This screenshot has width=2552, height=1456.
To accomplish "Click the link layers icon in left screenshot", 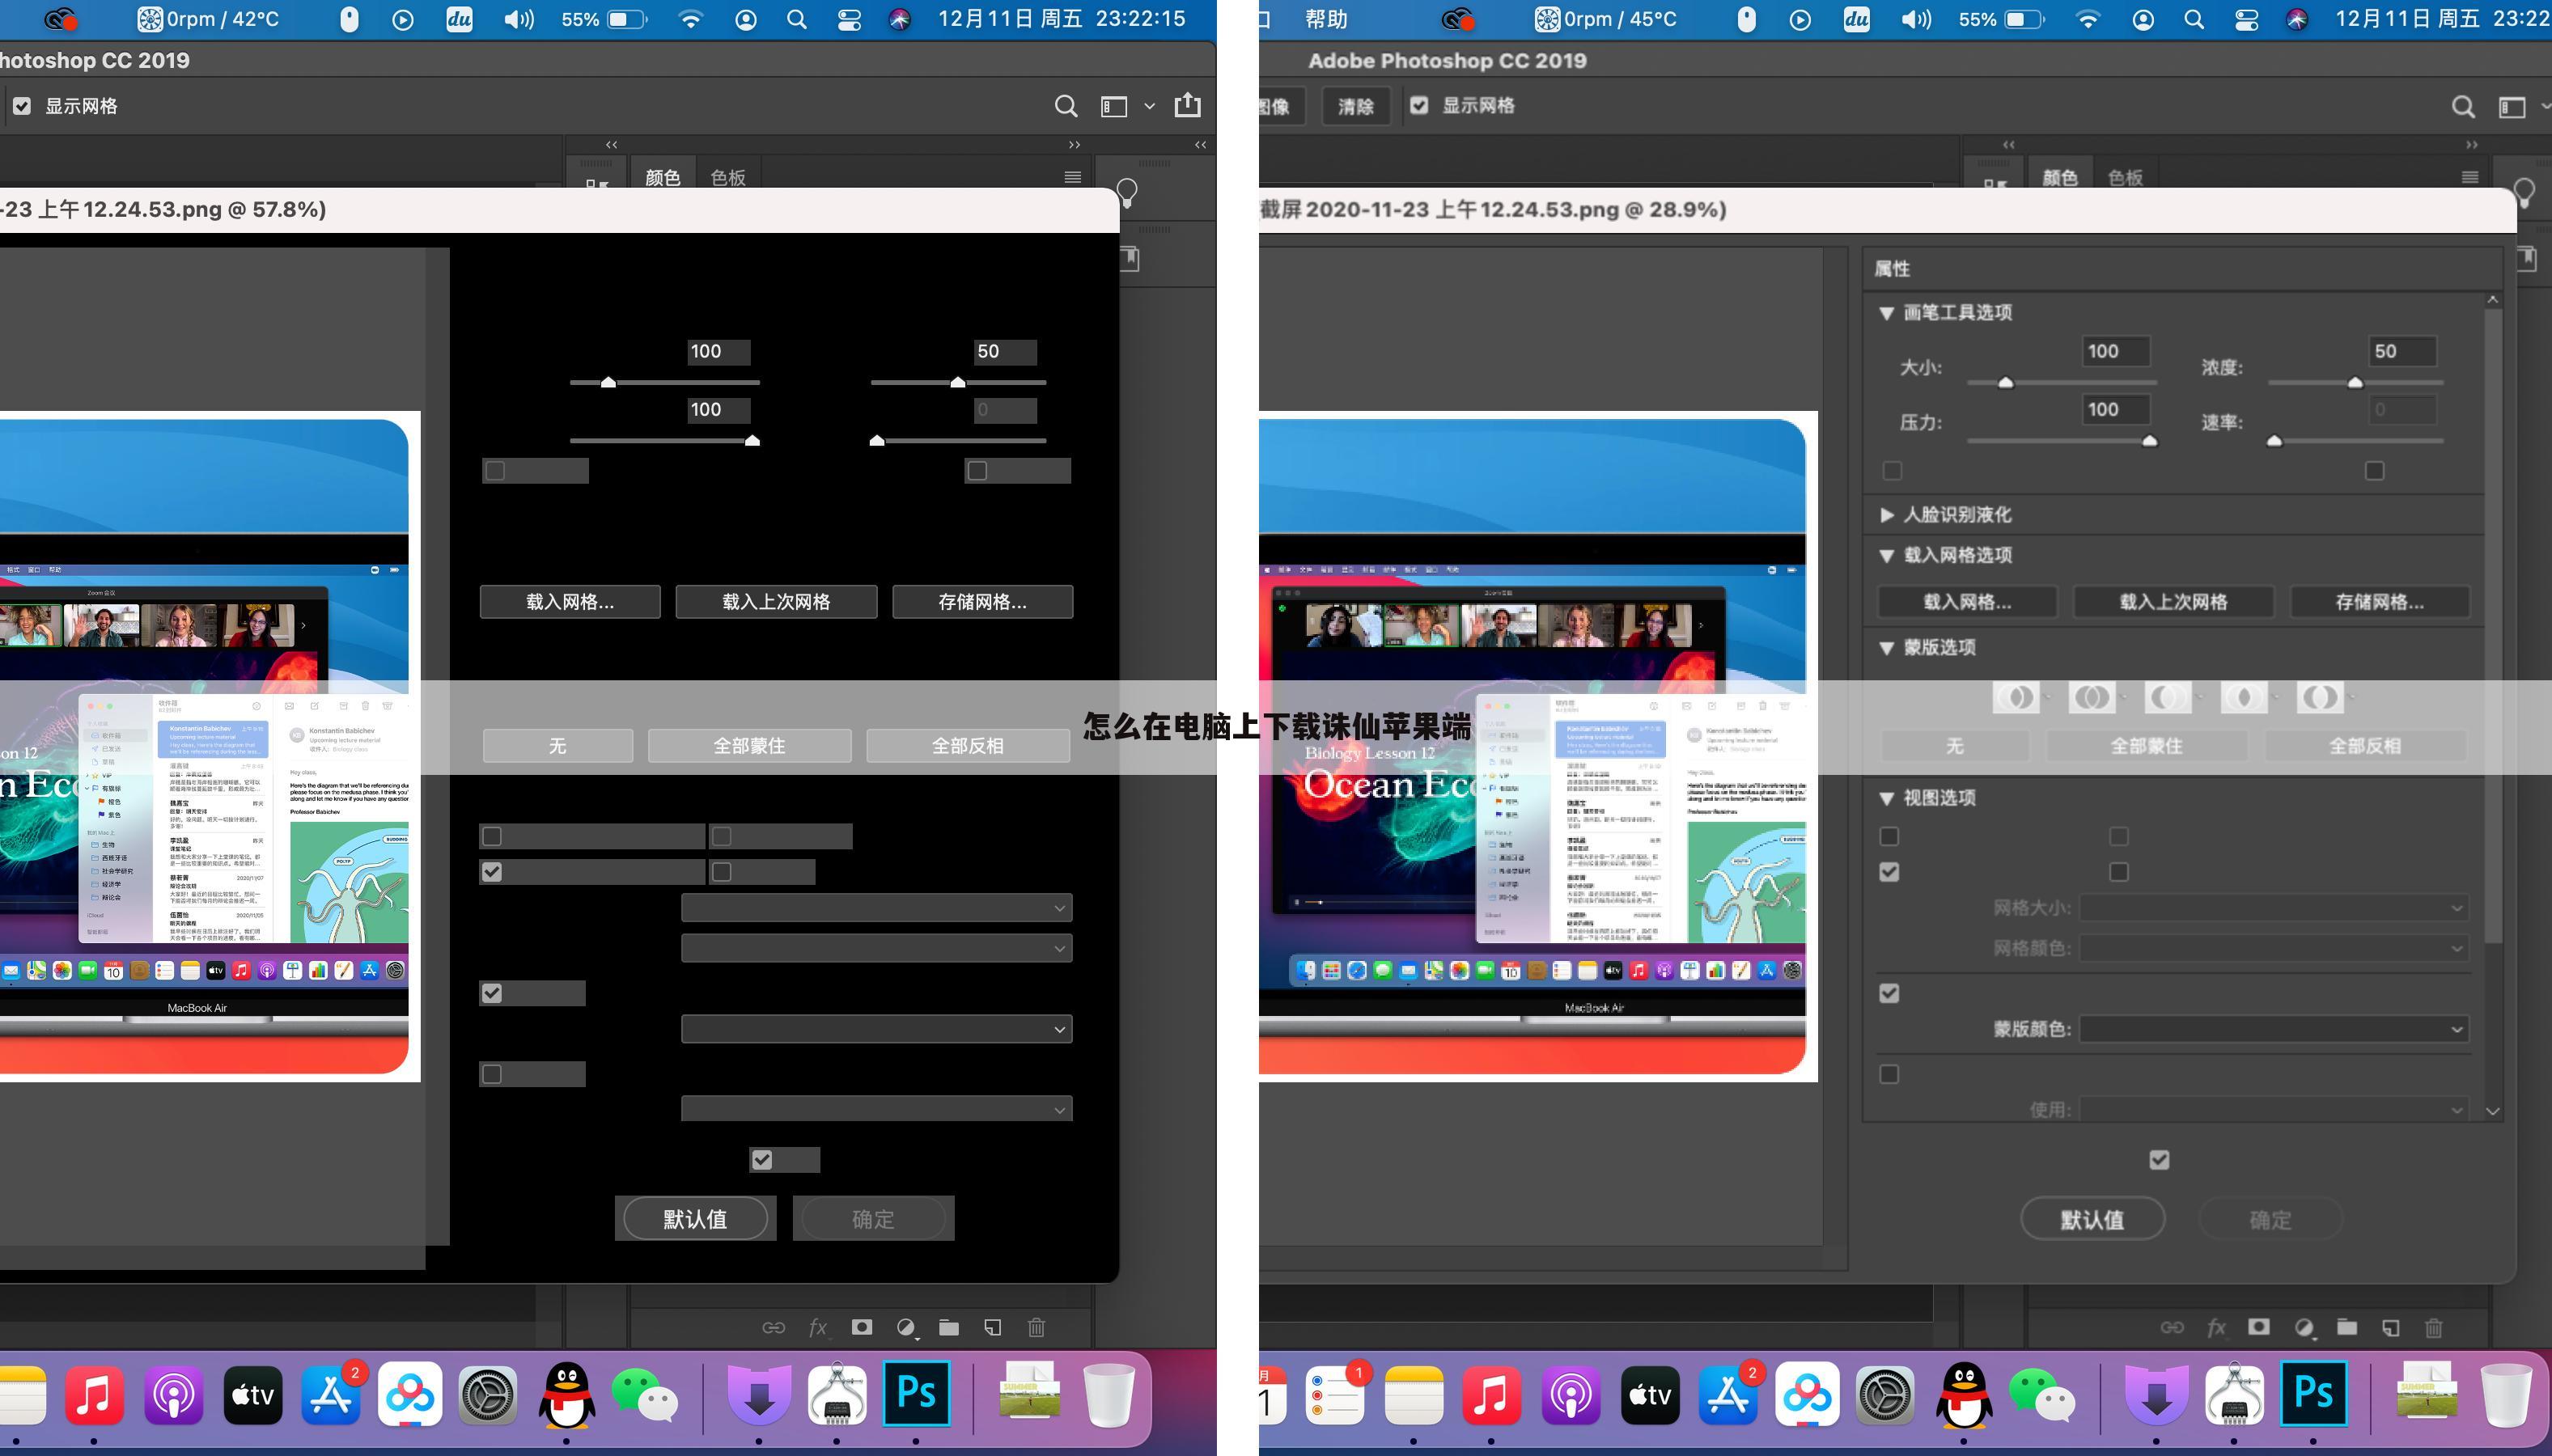I will [774, 1327].
